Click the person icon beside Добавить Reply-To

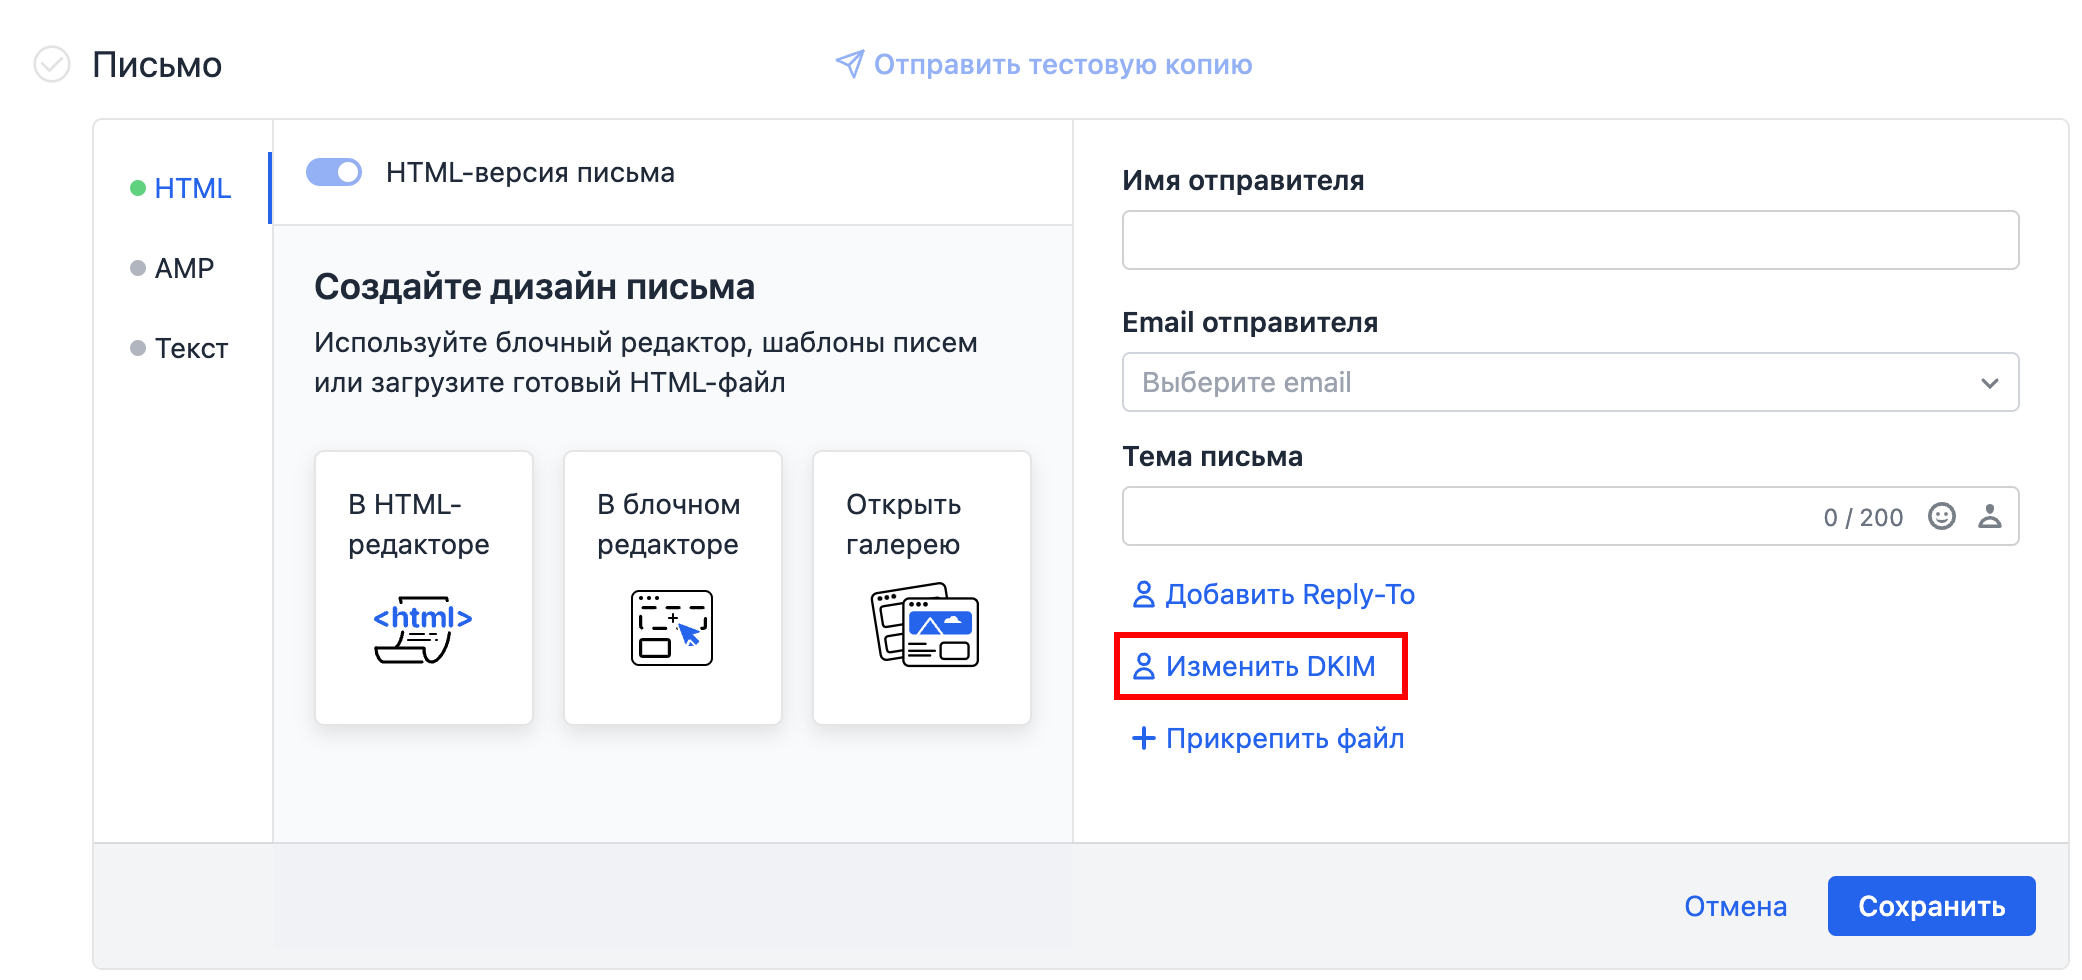pos(1142,595)
